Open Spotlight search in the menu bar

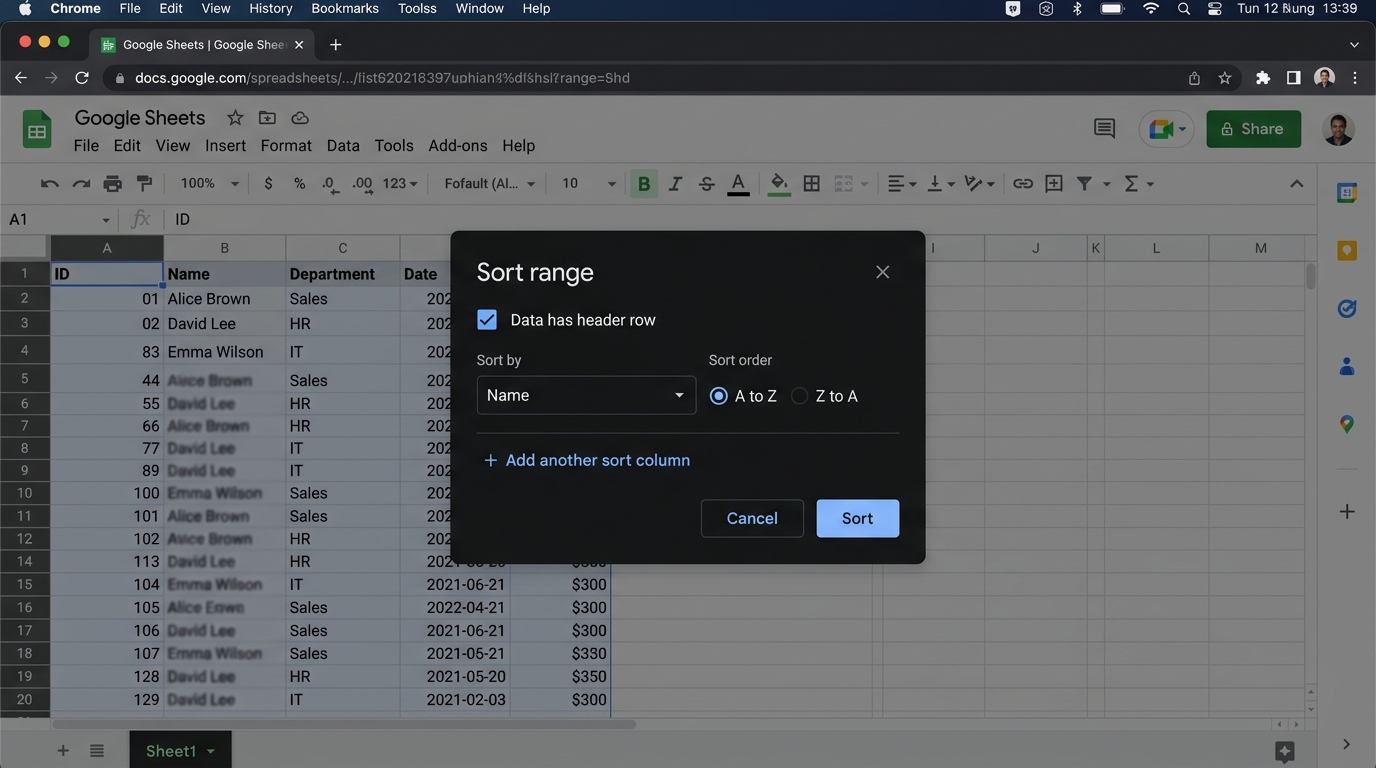1183,9
